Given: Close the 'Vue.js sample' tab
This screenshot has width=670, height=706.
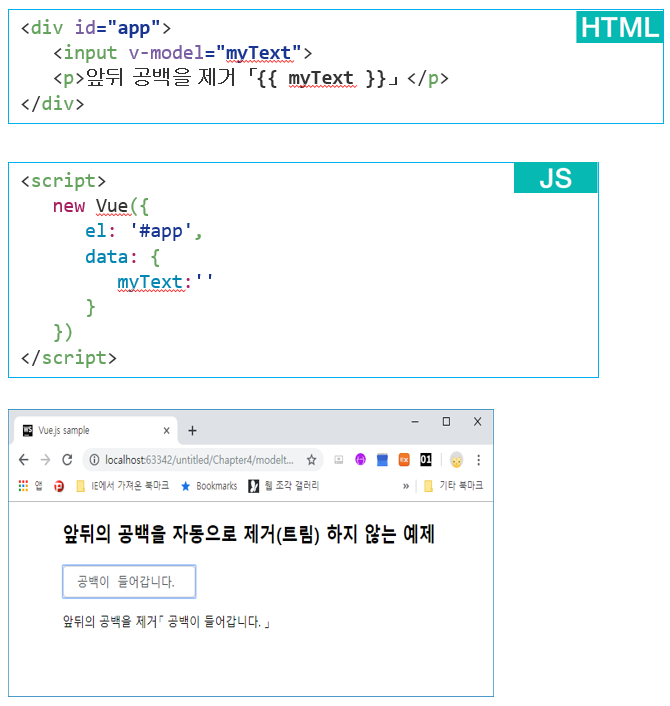Looking at the screenshot, I should [x=167, y=430].
